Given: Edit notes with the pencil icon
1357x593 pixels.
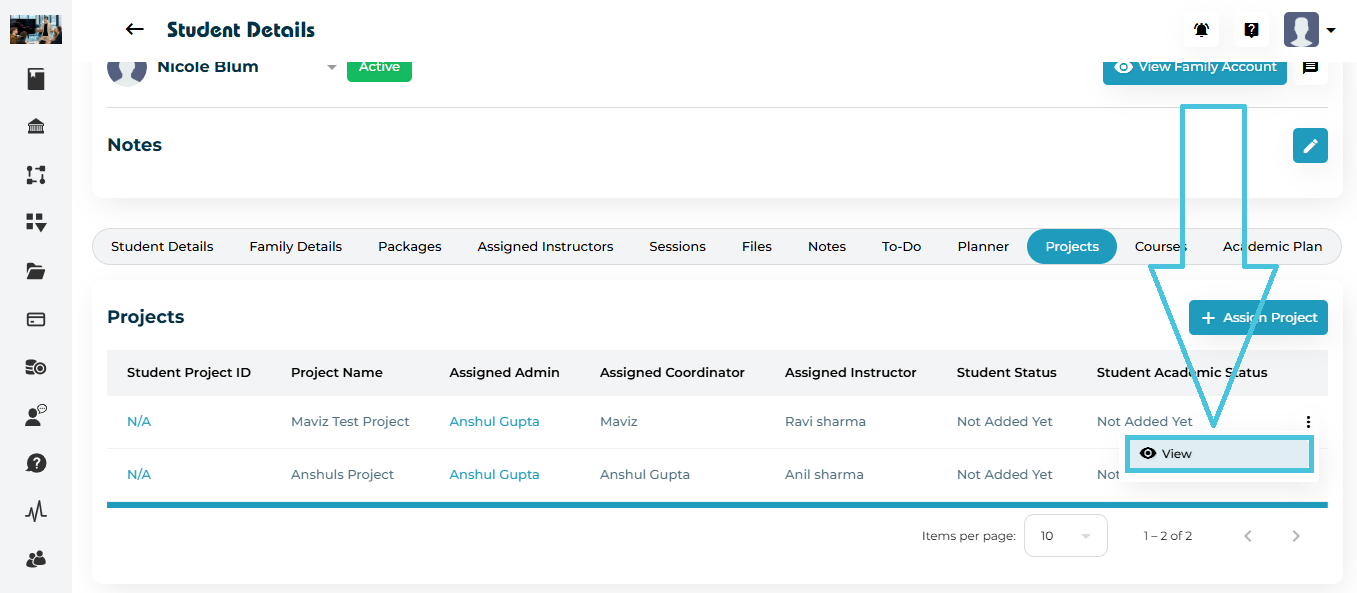Looking at the screenshot, I should coord(1310,146).
